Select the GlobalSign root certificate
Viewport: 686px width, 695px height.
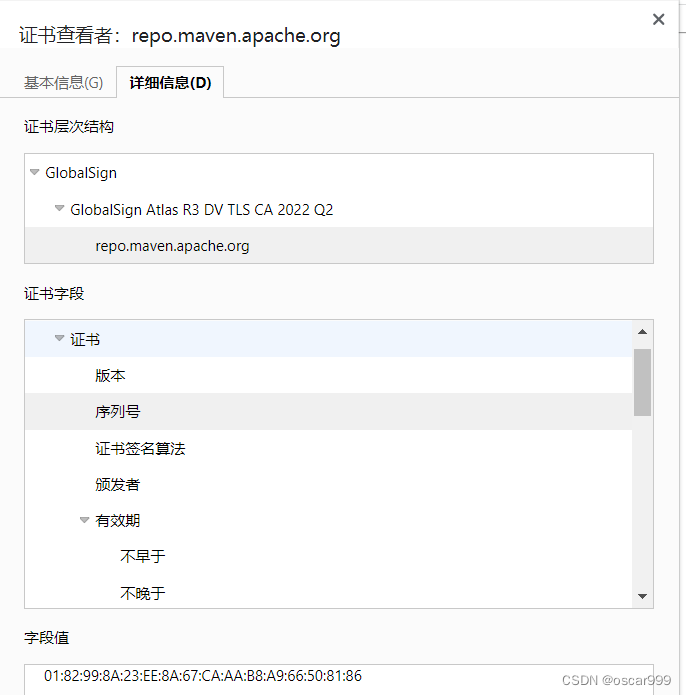tap(81, 172)
